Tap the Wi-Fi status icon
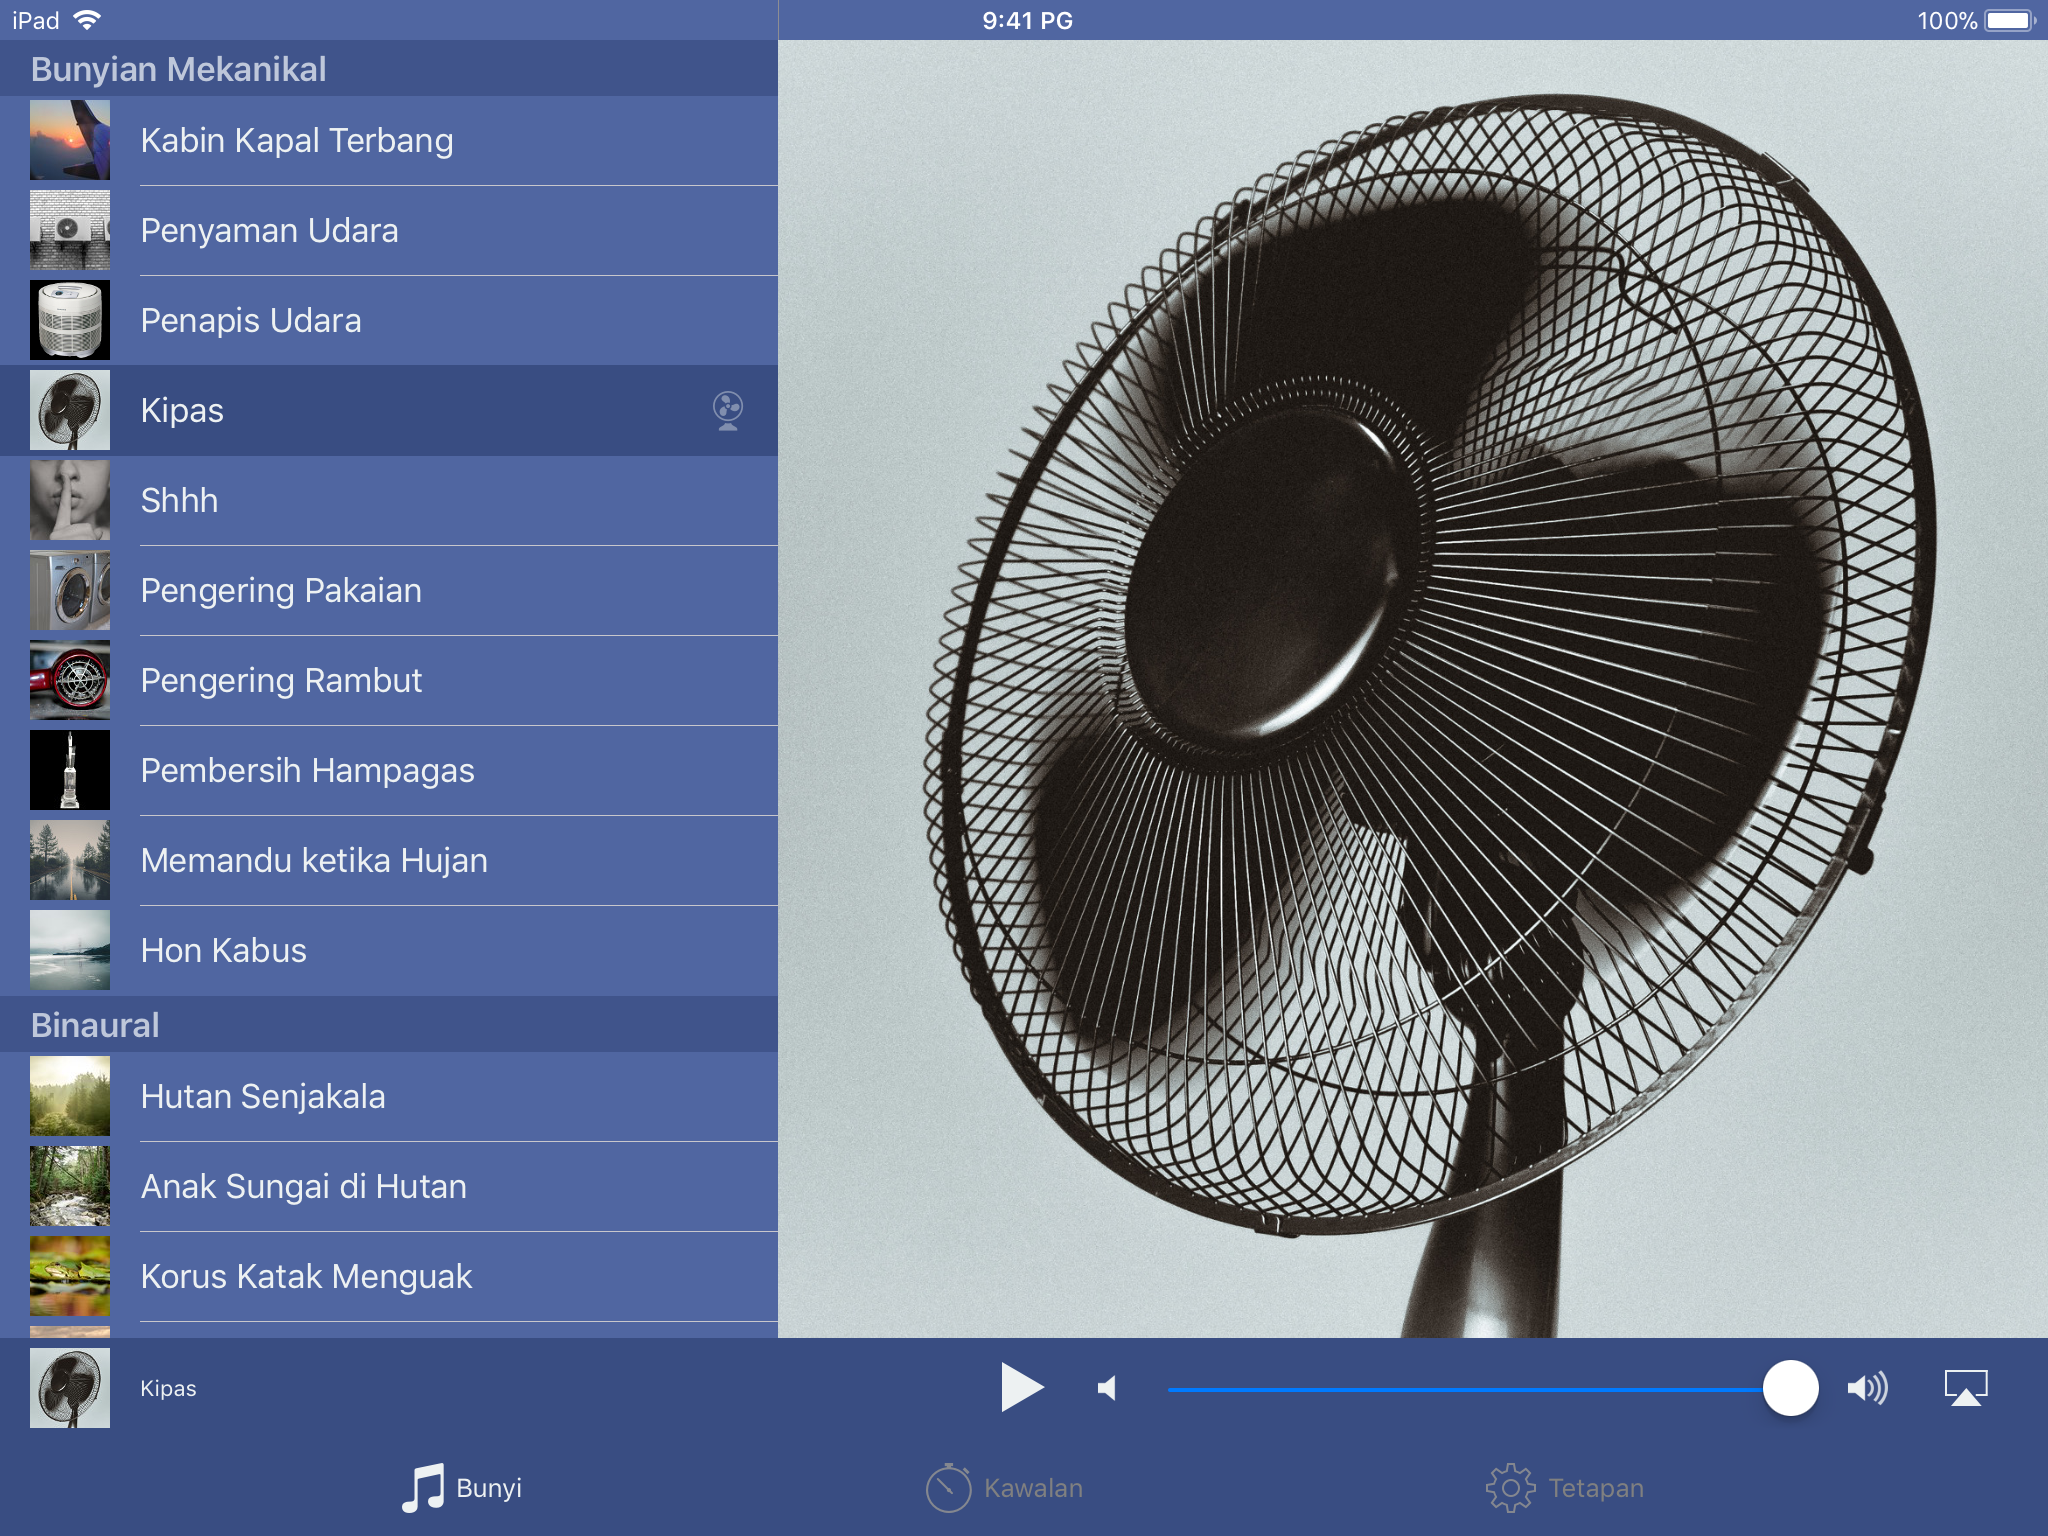The width and height of the screenshot is (2048, 1536). point(88,19)
